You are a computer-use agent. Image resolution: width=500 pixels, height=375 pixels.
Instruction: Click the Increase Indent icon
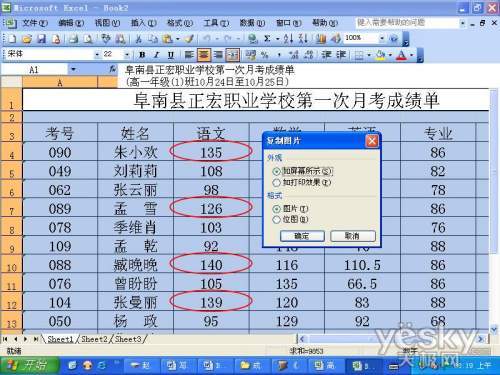point(341,55)
